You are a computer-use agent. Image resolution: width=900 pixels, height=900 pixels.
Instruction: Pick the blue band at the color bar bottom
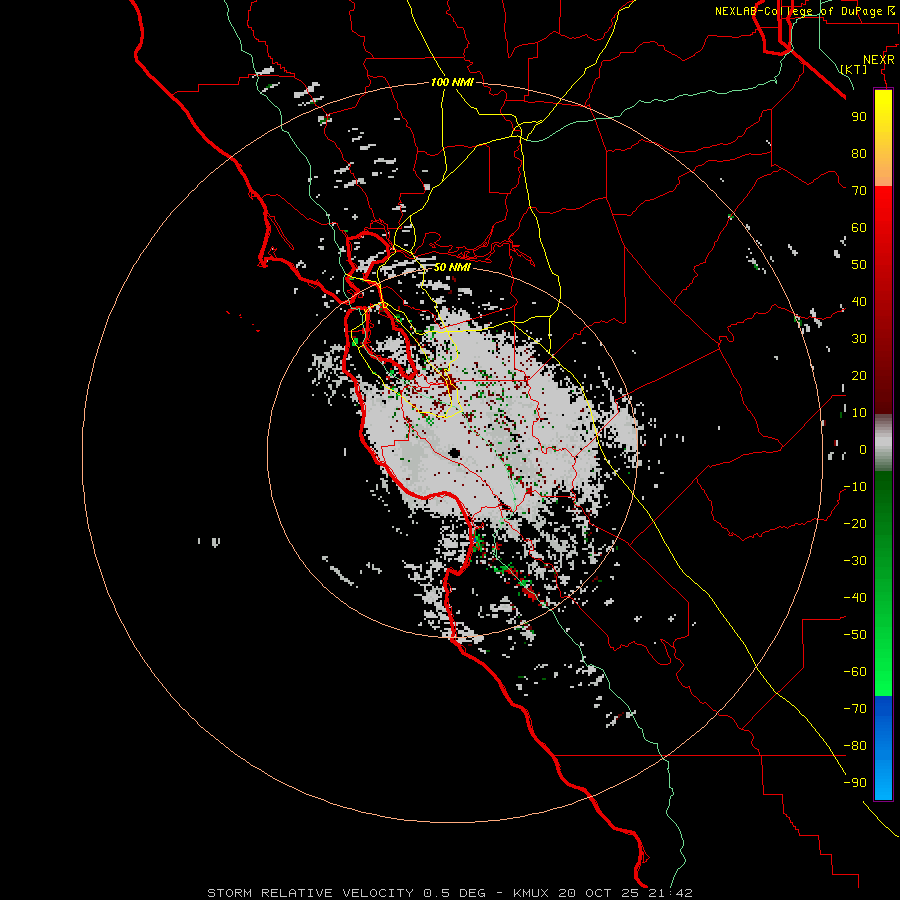pos(883,747)
